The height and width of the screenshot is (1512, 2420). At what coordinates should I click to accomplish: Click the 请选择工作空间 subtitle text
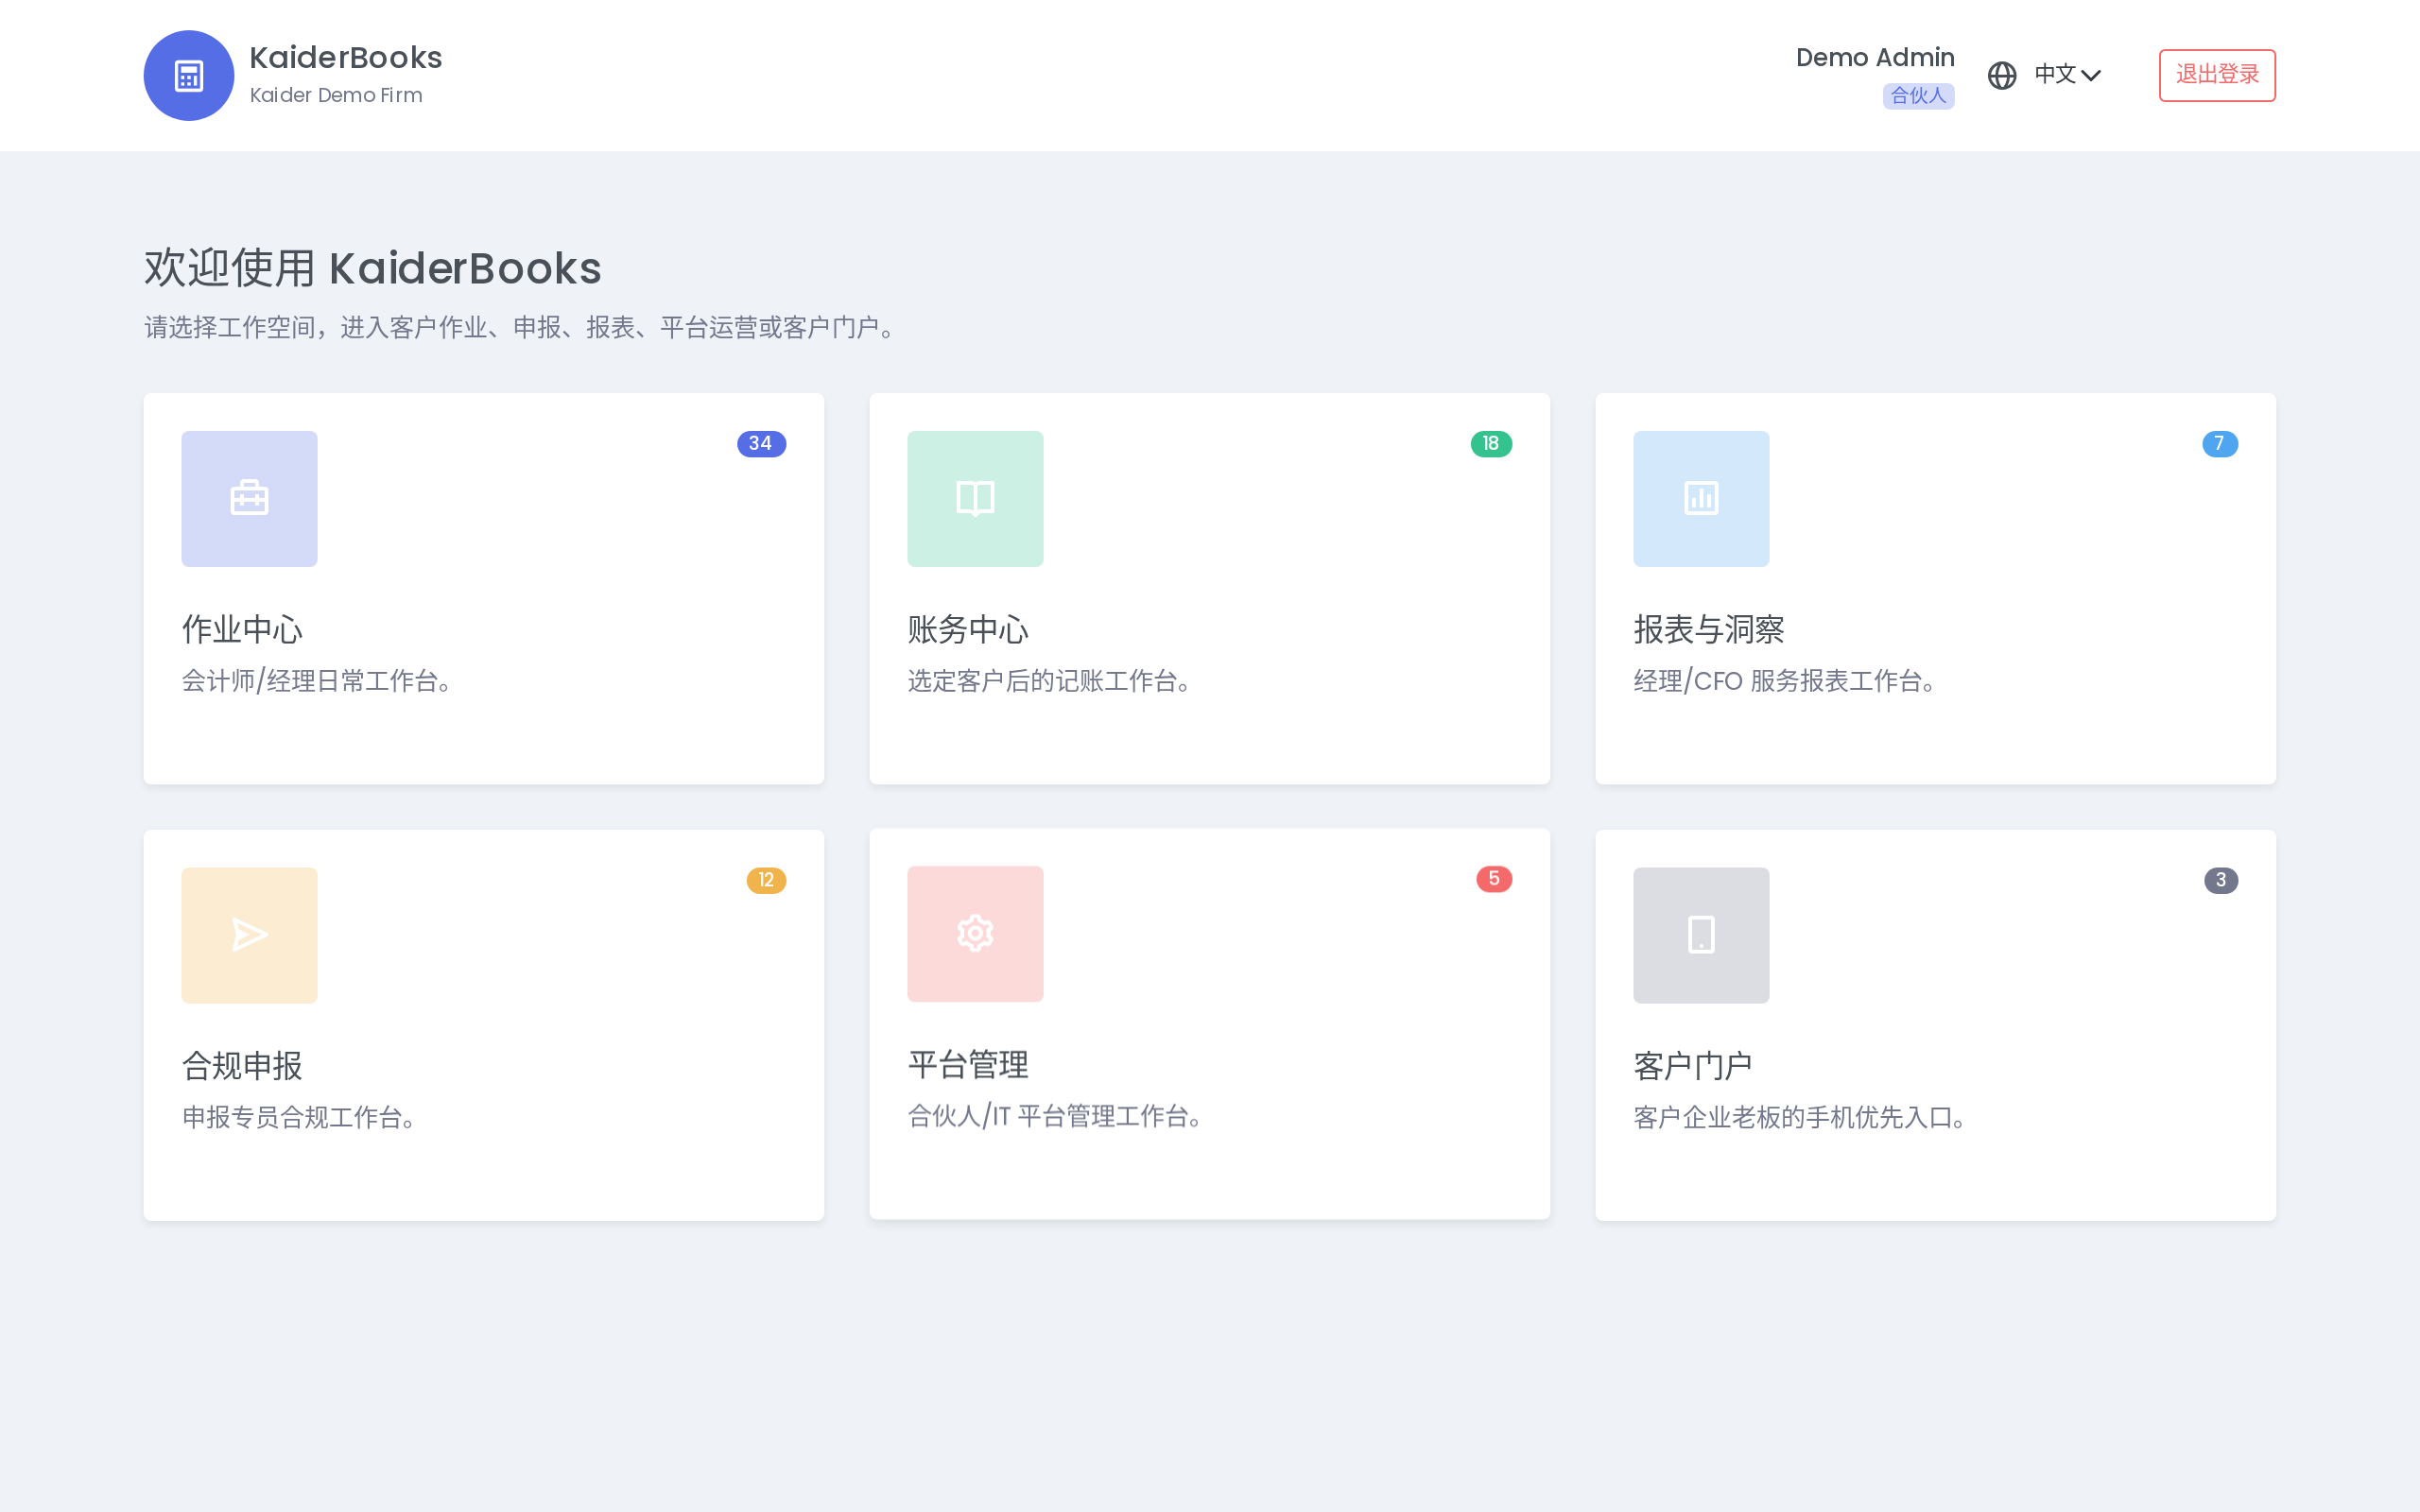click(520, 327)
